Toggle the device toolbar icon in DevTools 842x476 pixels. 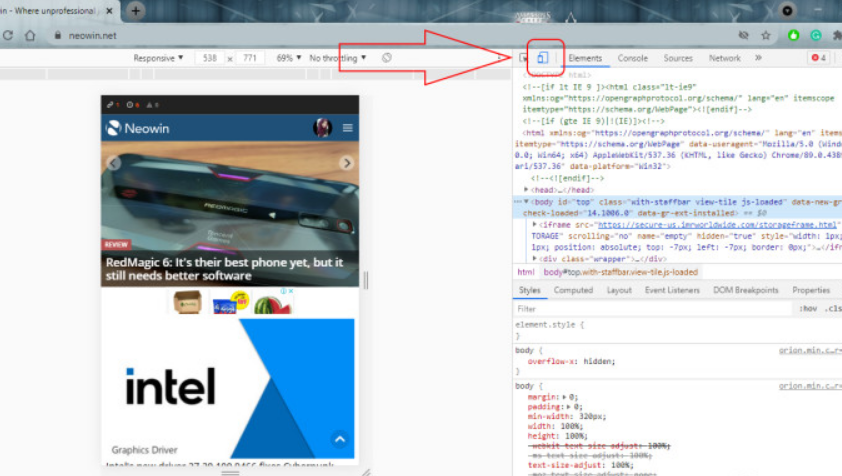click(543, 57)
